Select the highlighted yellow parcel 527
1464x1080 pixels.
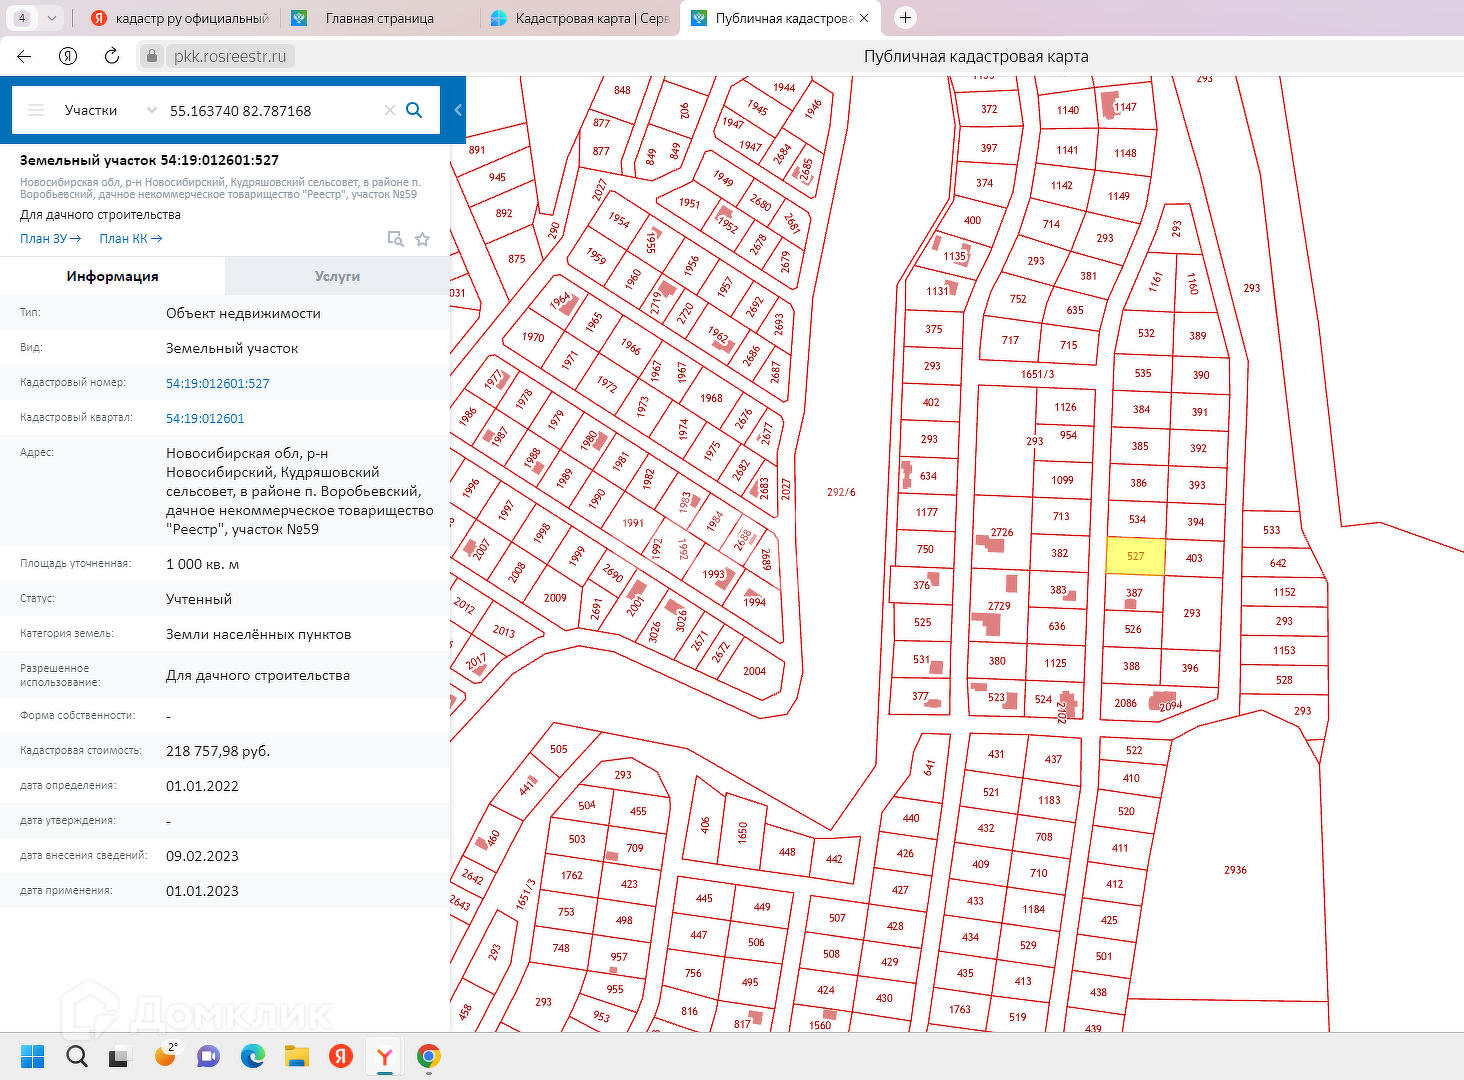coord(1135,556)
